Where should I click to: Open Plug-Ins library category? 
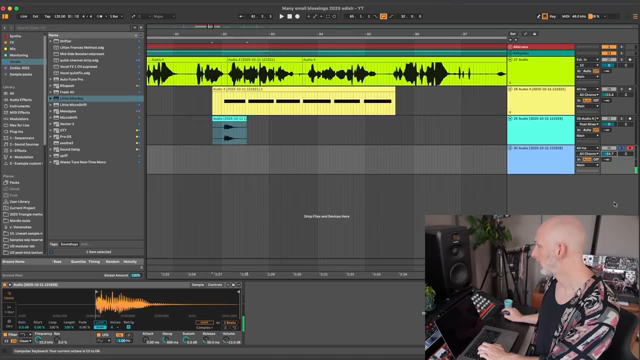[x=16, y=131]
